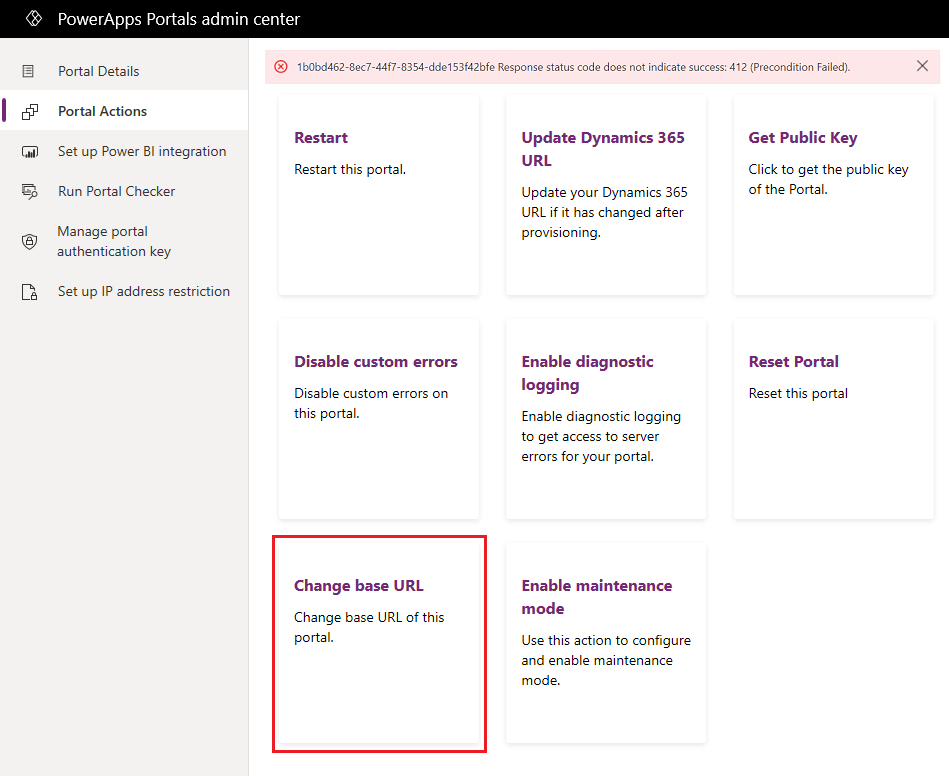Click 'Use this action to configure' description

[606, 660]
